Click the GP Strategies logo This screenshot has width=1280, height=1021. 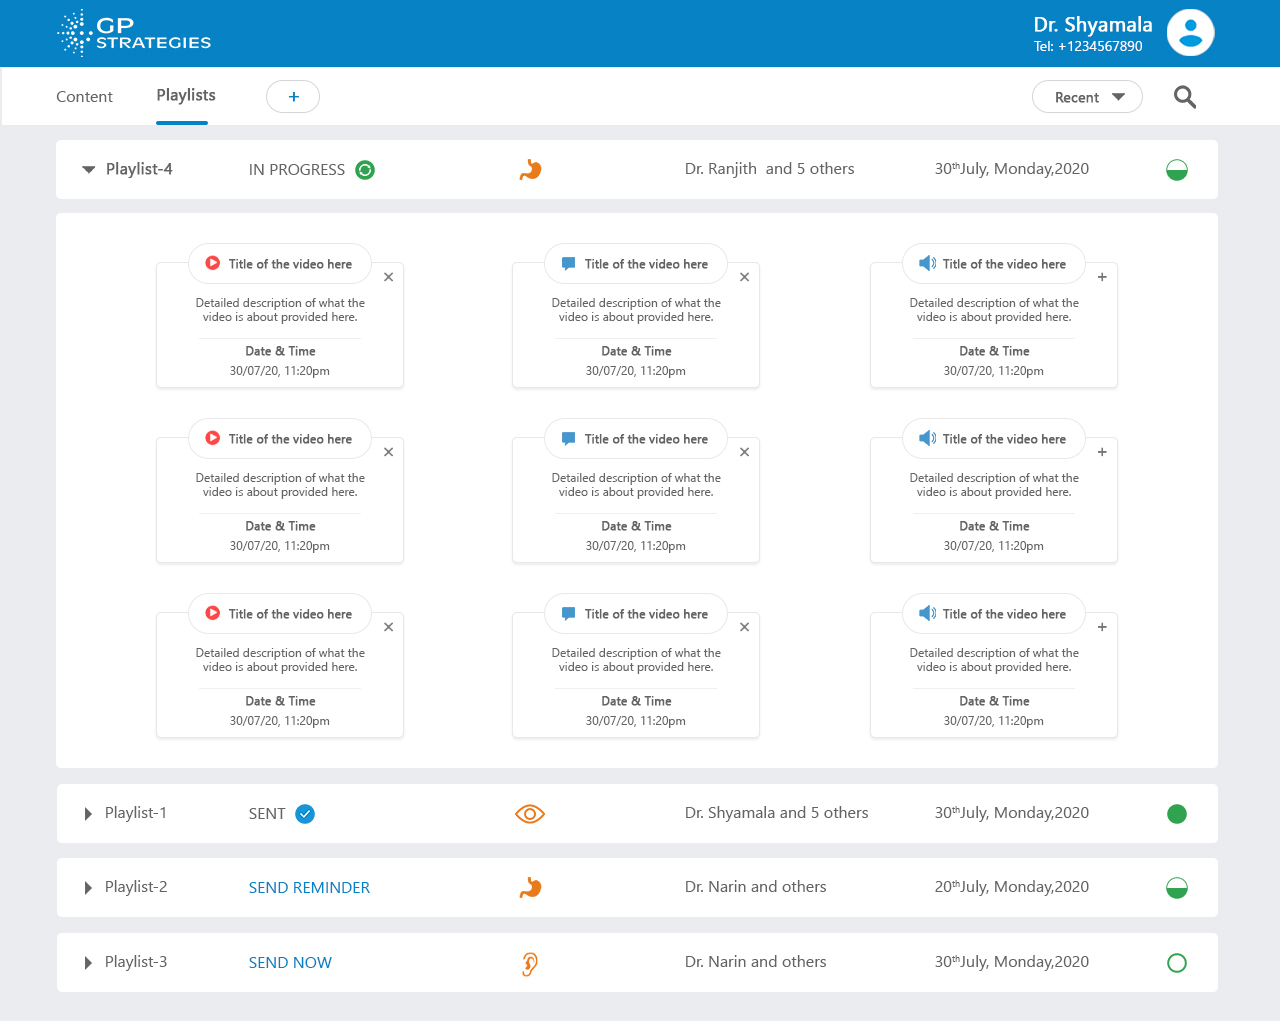tap(134, 33)
